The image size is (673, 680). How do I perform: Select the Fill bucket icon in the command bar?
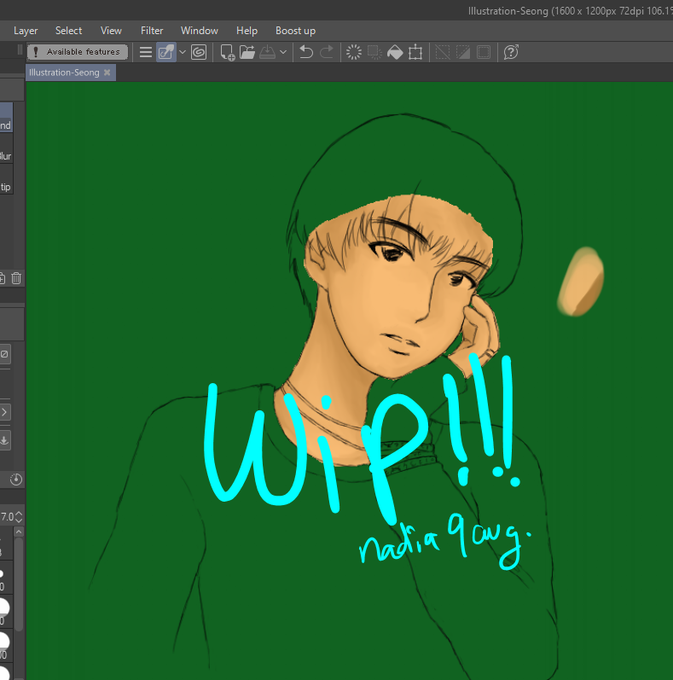pyautogui.click(x=395, y=52)
